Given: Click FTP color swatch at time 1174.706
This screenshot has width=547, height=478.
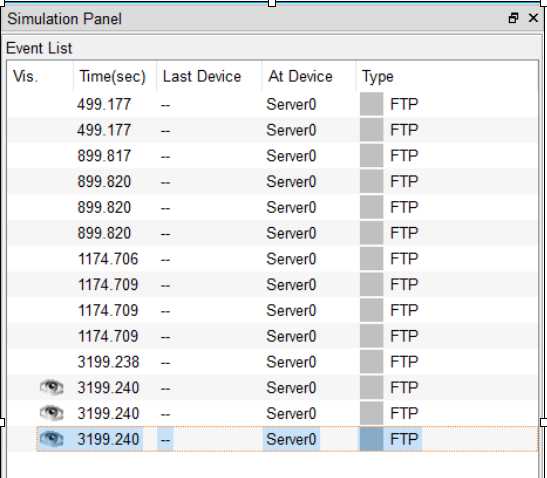Looking at the screenshot, I should (x=372, y=259).
